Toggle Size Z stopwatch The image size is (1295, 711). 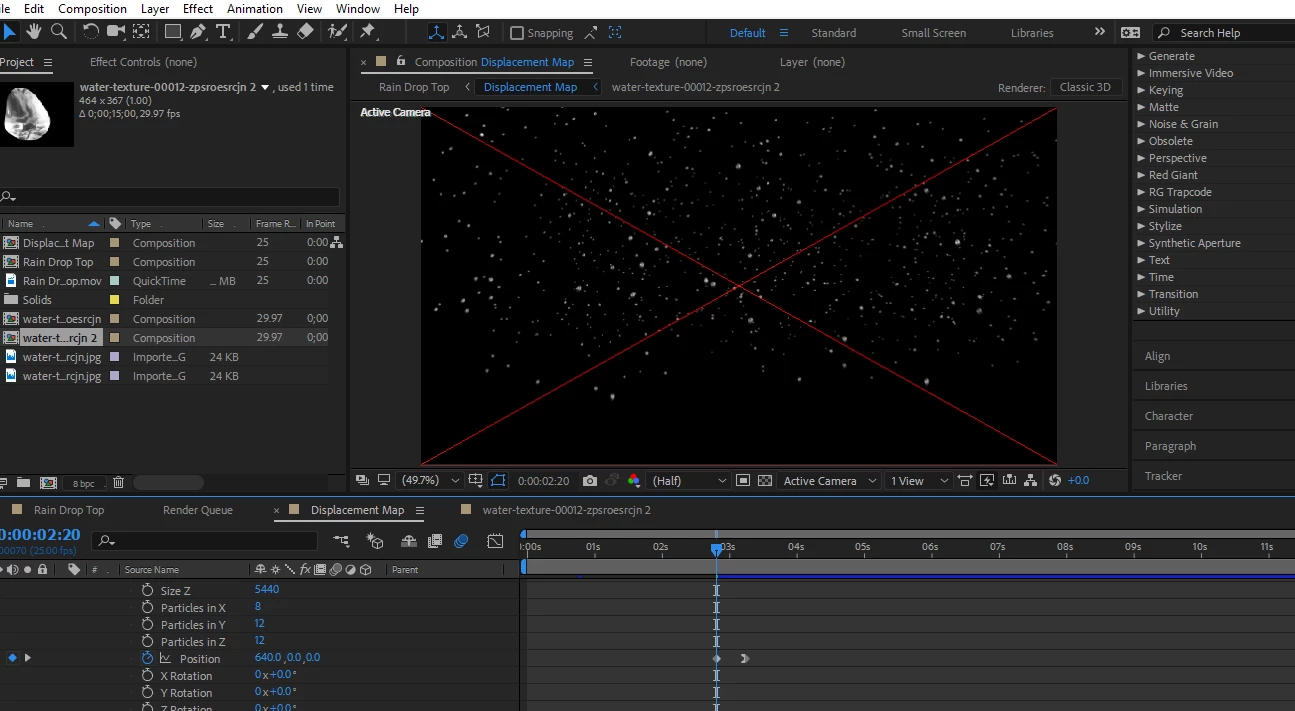point(148,590)
